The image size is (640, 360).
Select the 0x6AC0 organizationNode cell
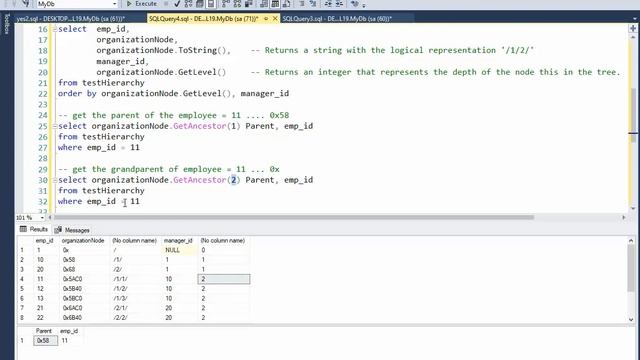84,308
